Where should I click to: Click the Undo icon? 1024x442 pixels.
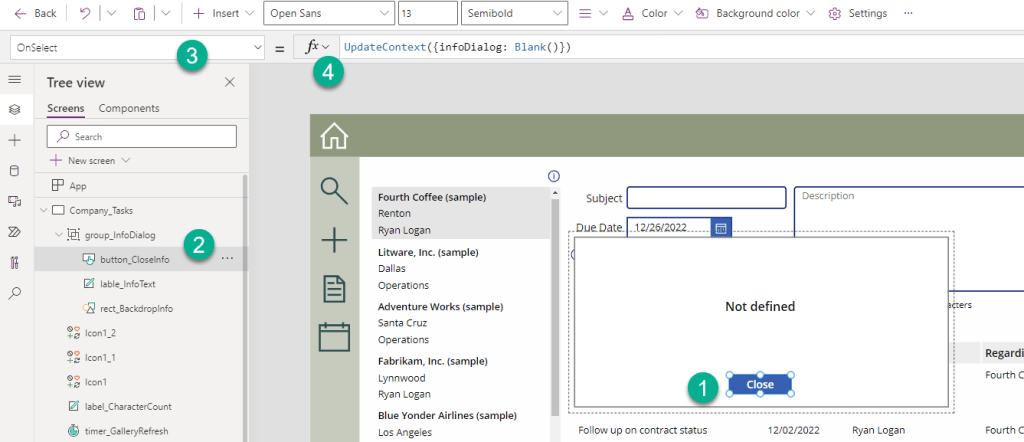85,13
